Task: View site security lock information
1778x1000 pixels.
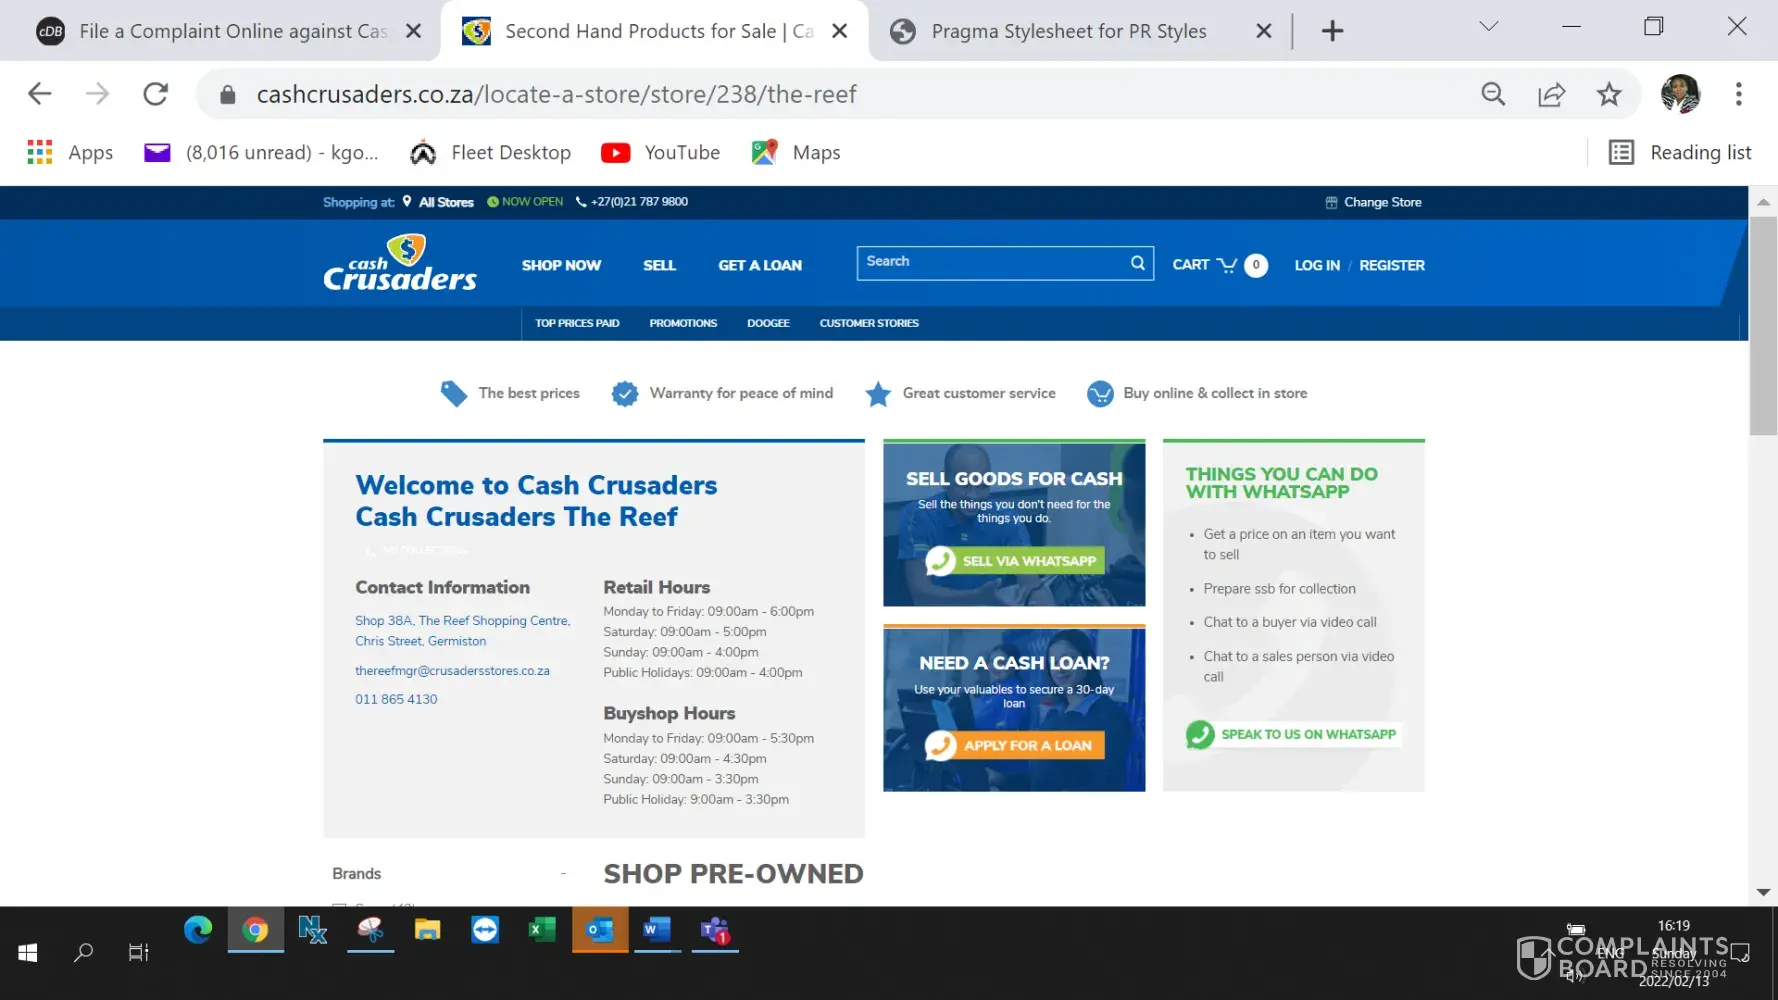Action: (x=228, y=94)
